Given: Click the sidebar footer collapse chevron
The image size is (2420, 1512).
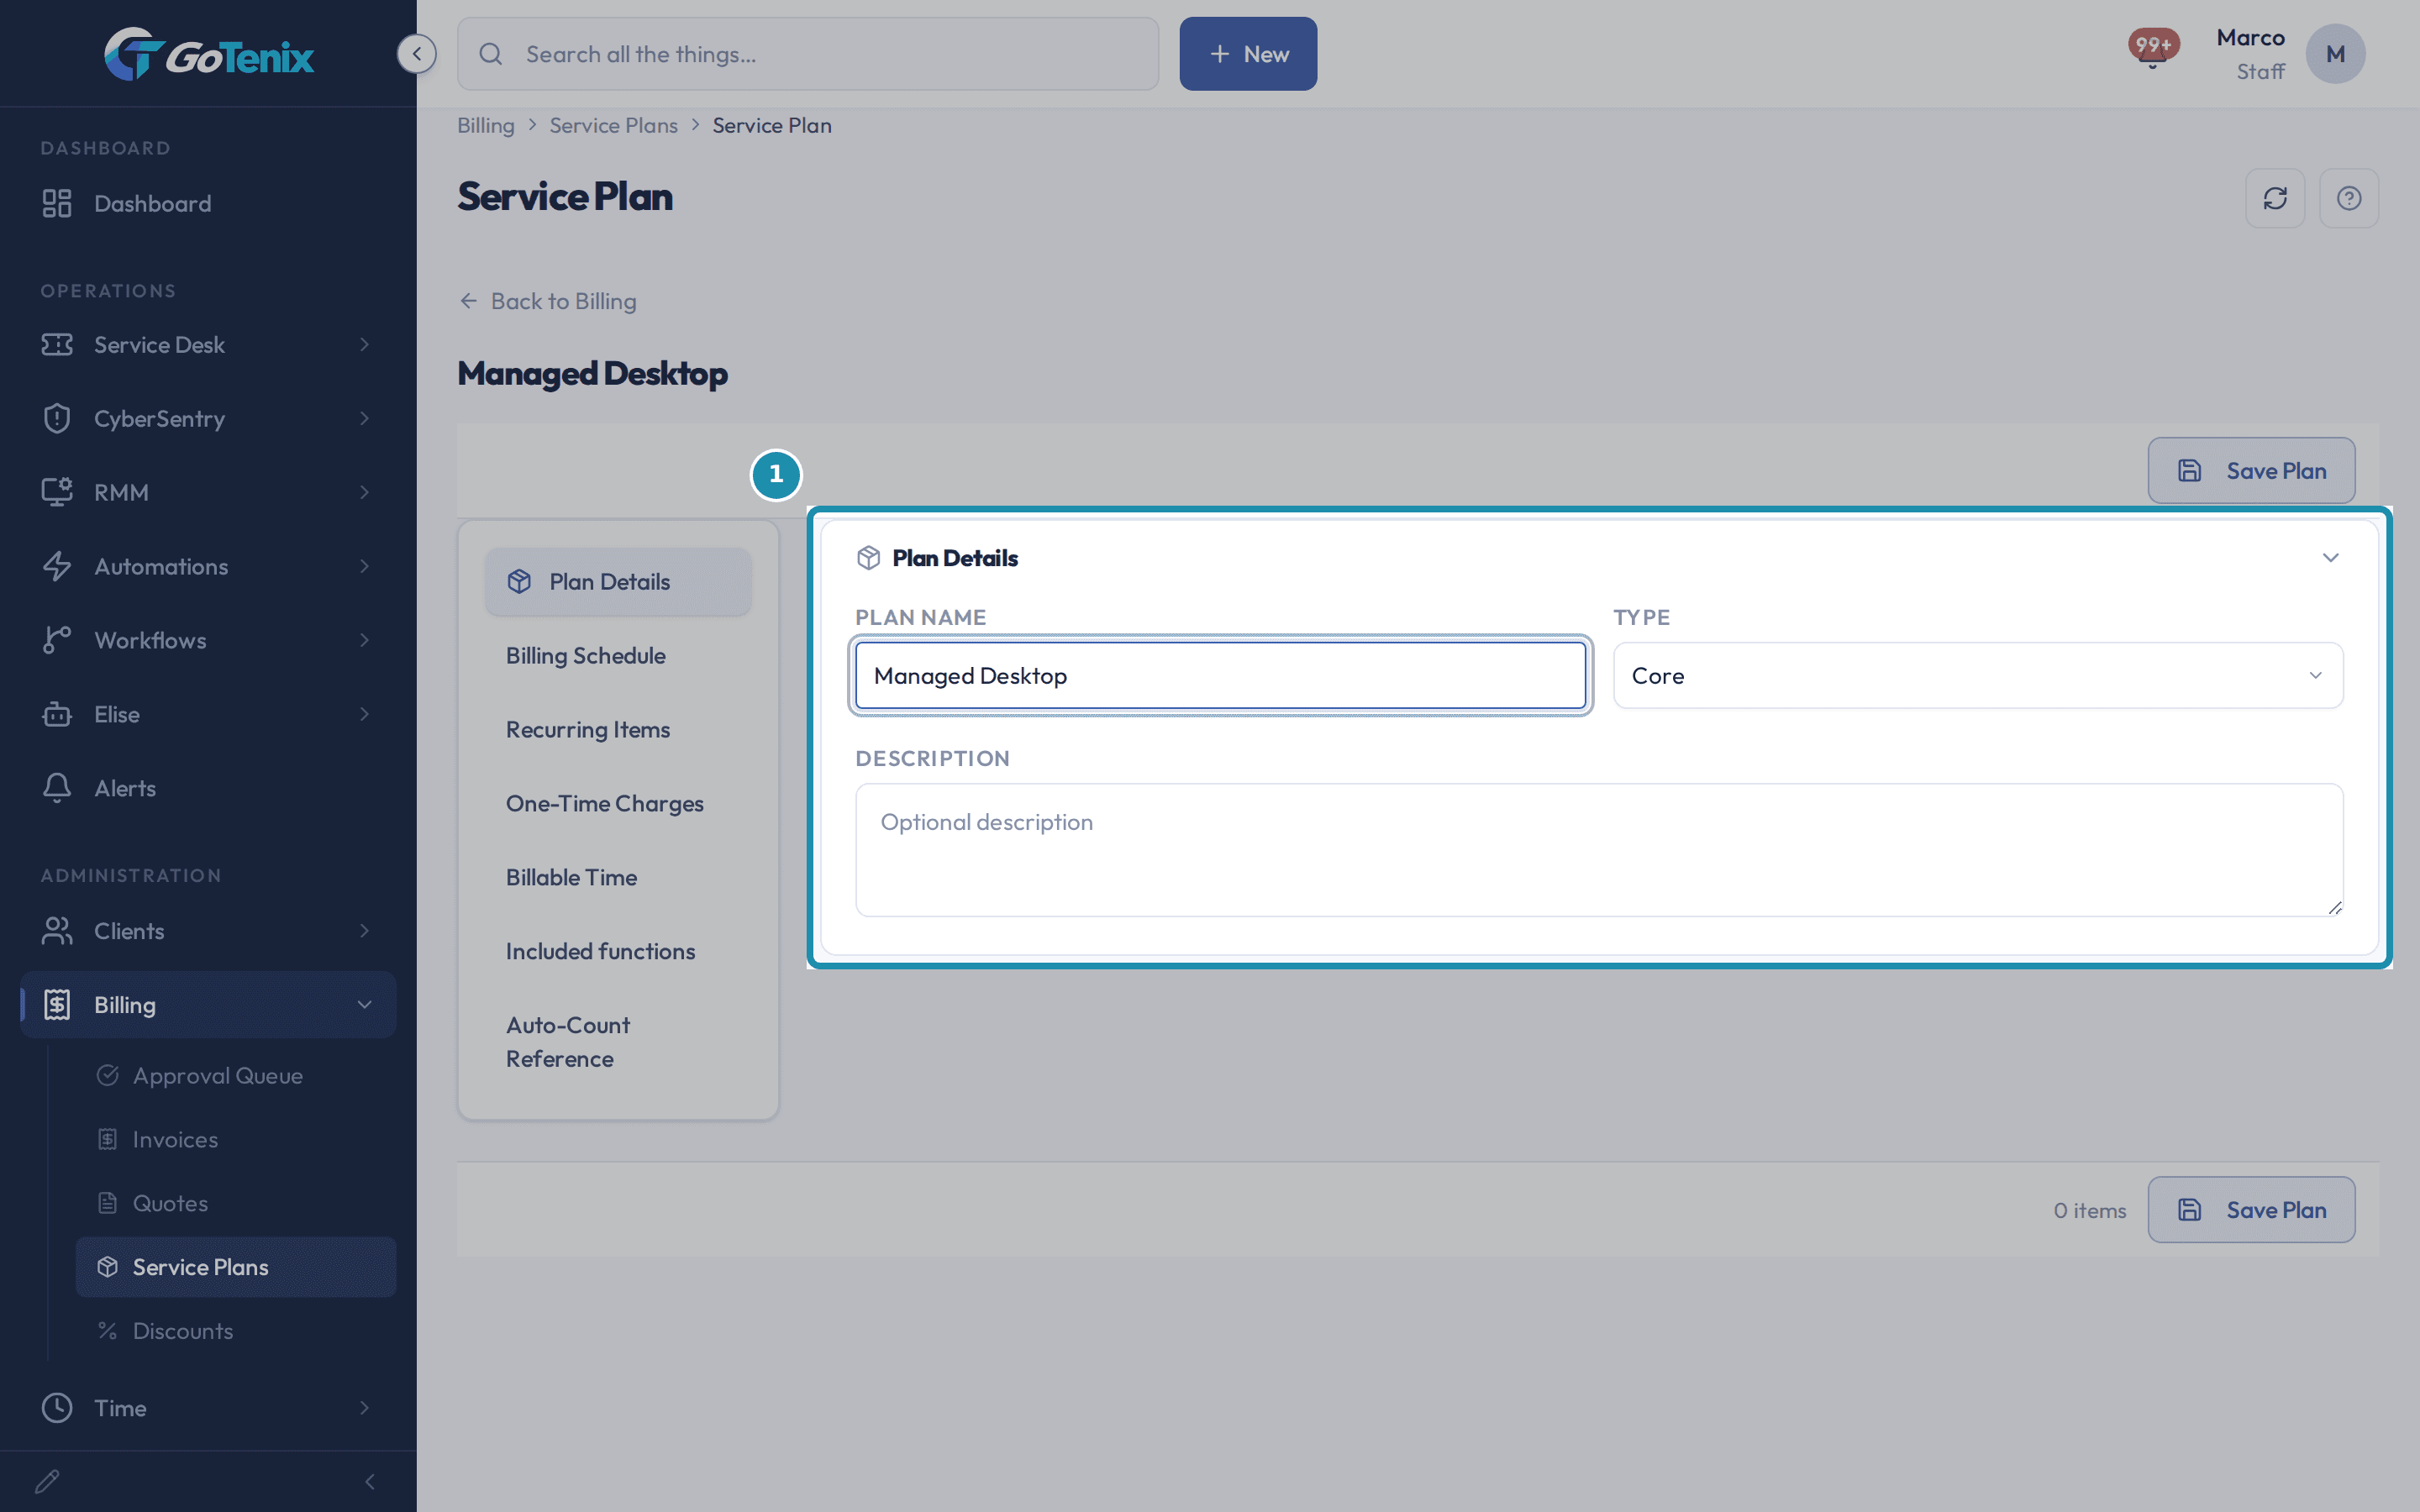Looking at the screenshot, I should coord(370,1481).
